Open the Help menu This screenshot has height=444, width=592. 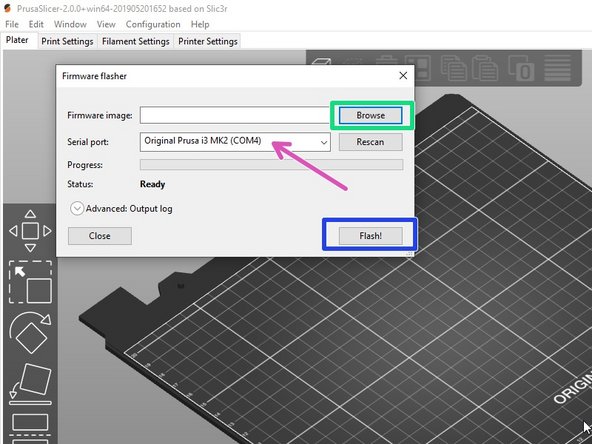[200, 24]
